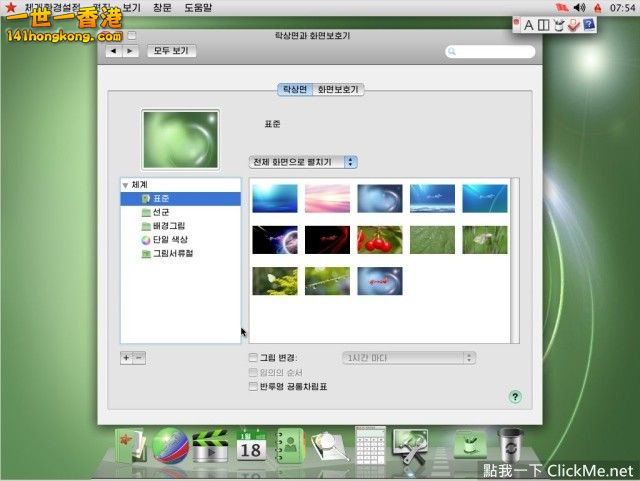Add a folder with the plus button
640x481 pixels.
[x=127, y=358]
